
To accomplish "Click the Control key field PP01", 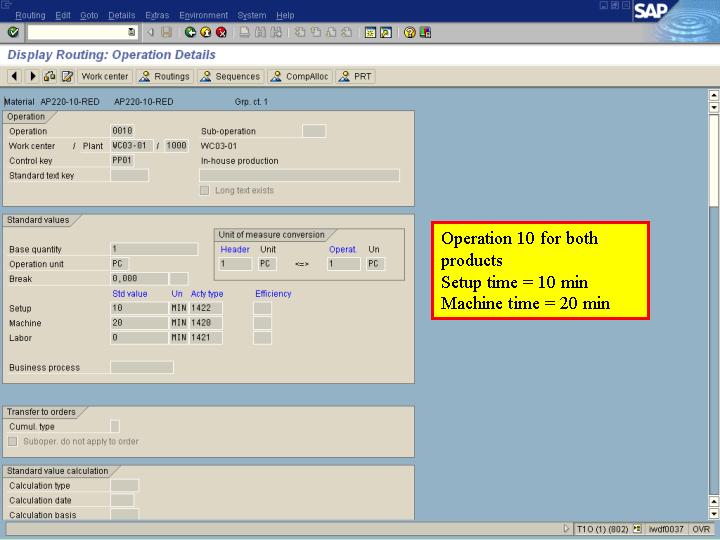I will point(123,160).
